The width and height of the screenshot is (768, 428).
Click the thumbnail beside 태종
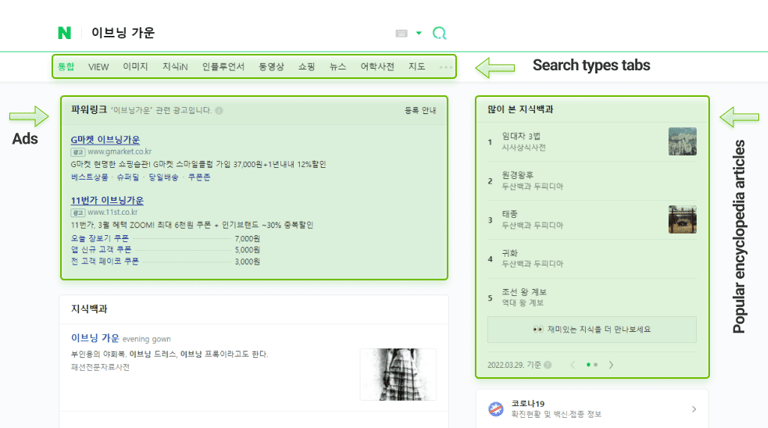point(682,219)
